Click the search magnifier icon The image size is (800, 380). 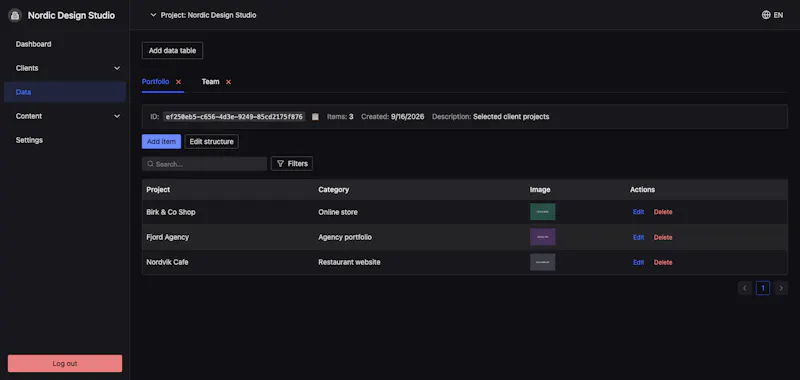click(x=151, y=164)
